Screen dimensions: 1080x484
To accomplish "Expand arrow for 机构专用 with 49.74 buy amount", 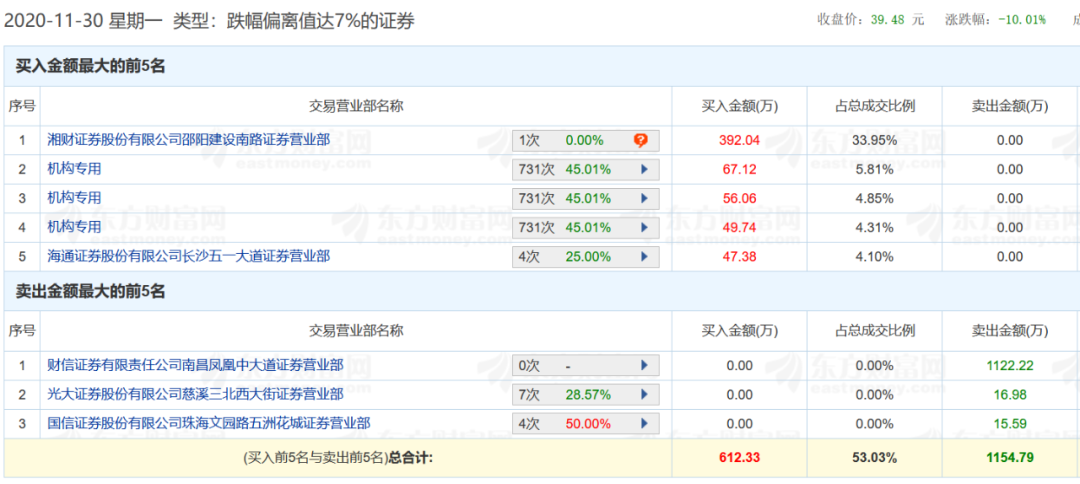I will [645, 228].
